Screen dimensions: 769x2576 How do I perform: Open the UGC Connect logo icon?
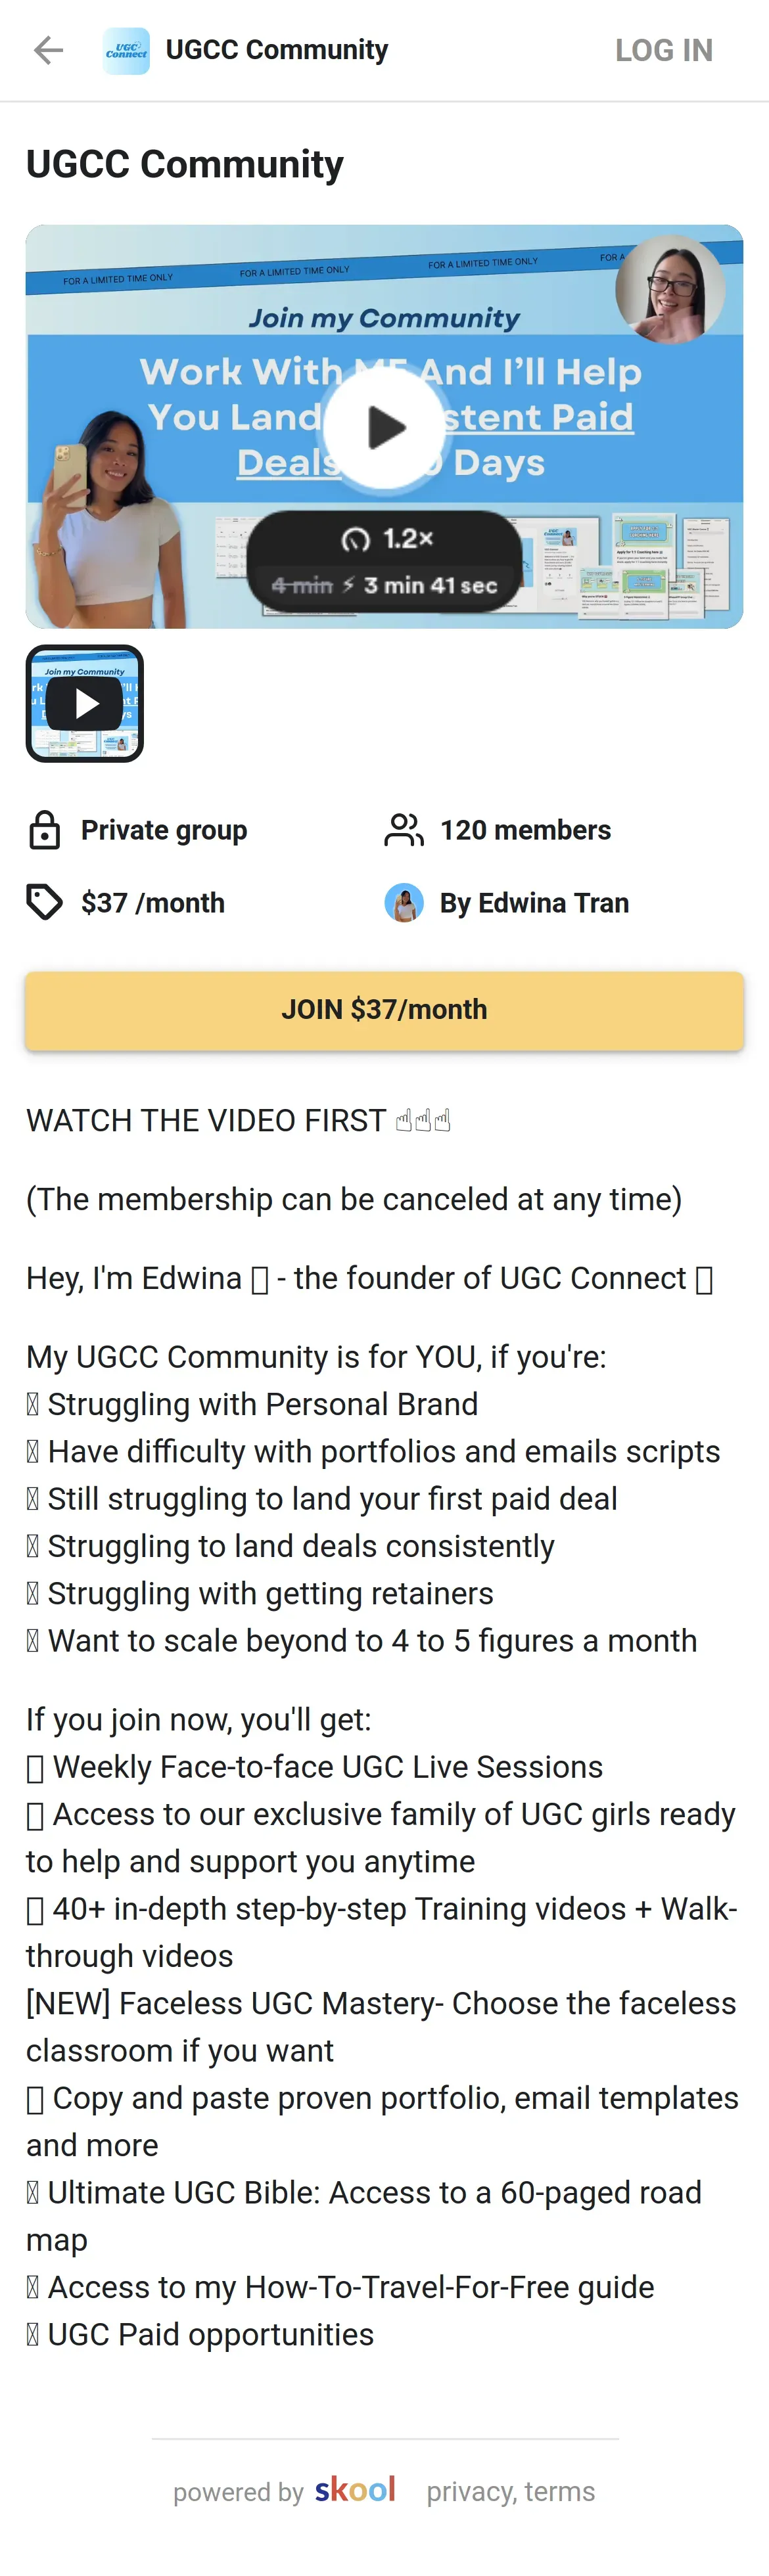coord(127,50)
